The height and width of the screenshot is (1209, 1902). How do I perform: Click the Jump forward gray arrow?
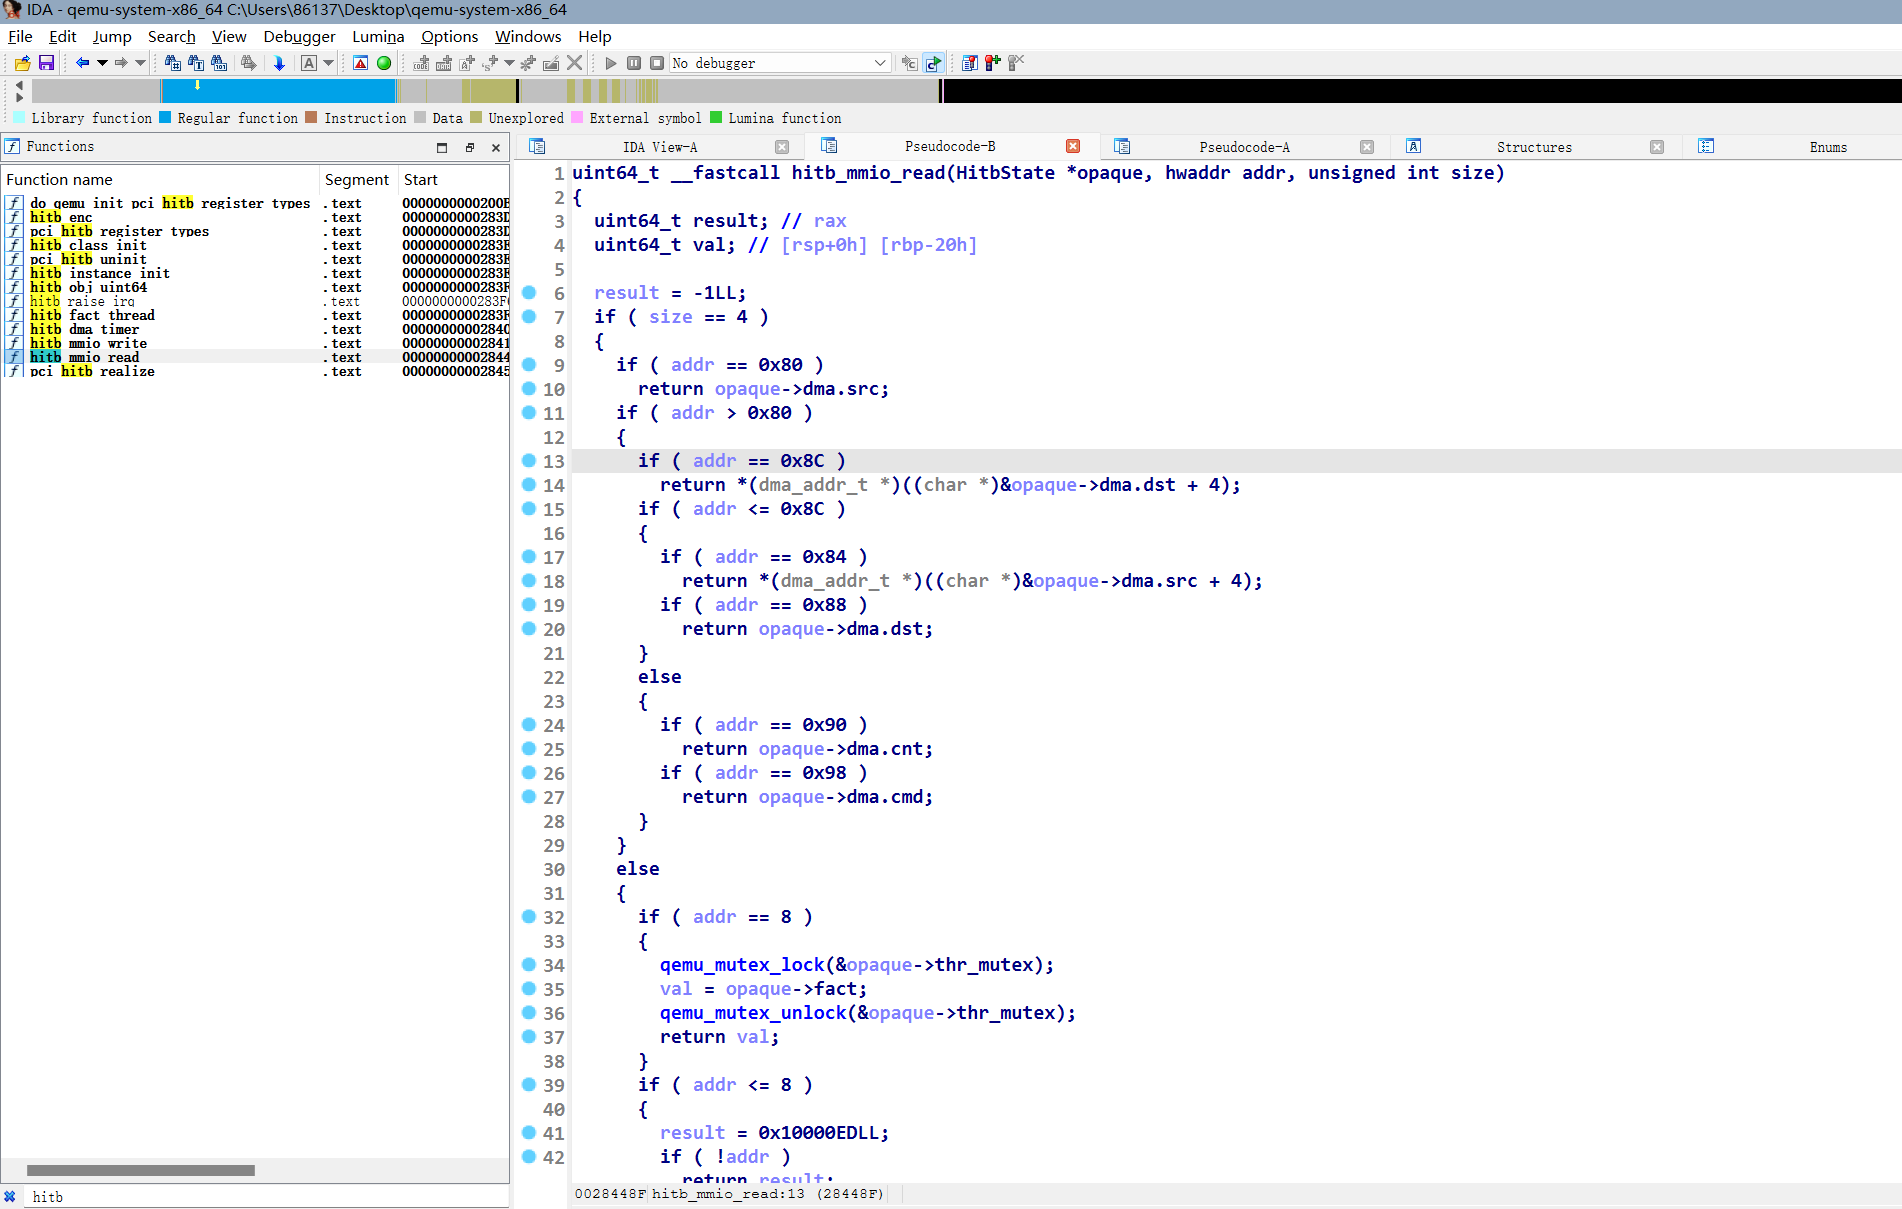pos(121,63)
